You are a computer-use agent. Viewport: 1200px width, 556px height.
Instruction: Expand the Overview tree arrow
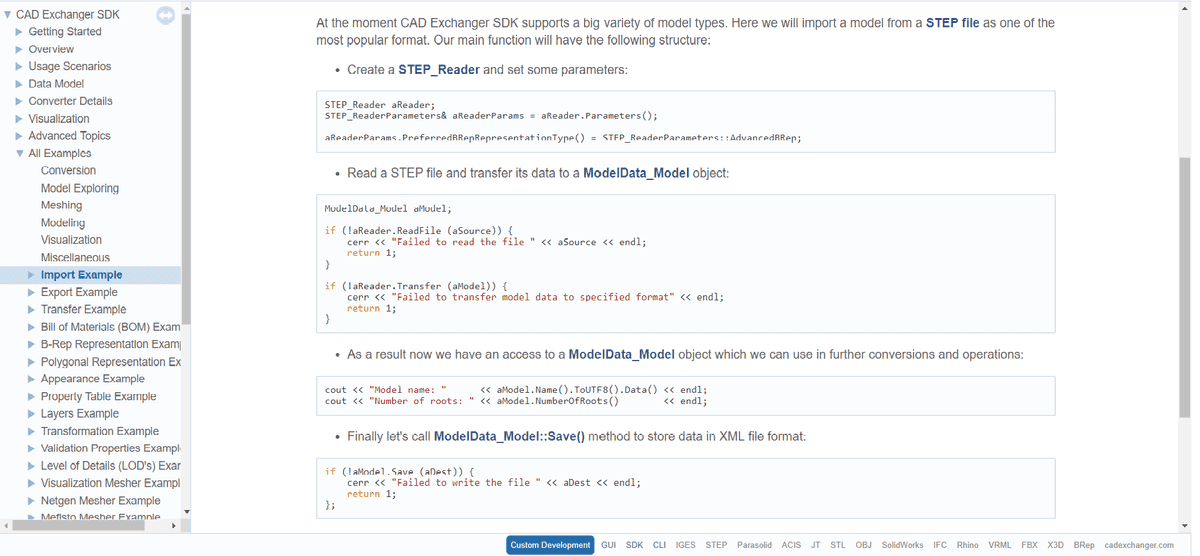19,49
